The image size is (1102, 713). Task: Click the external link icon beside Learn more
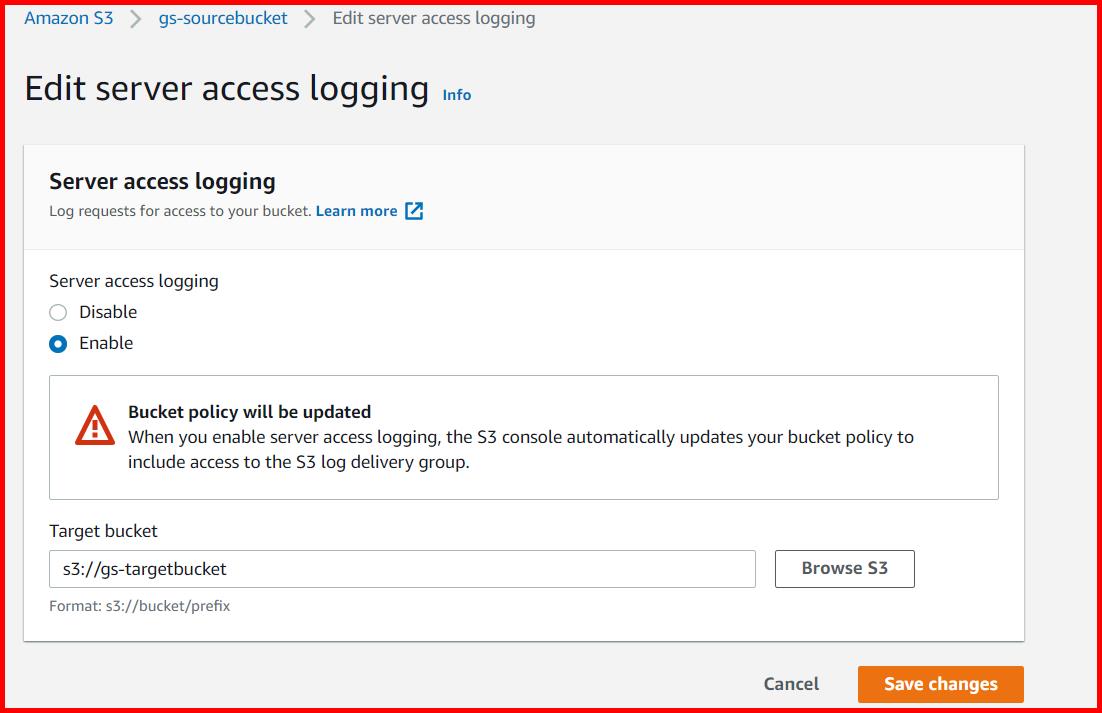click(x=414, y=211)
